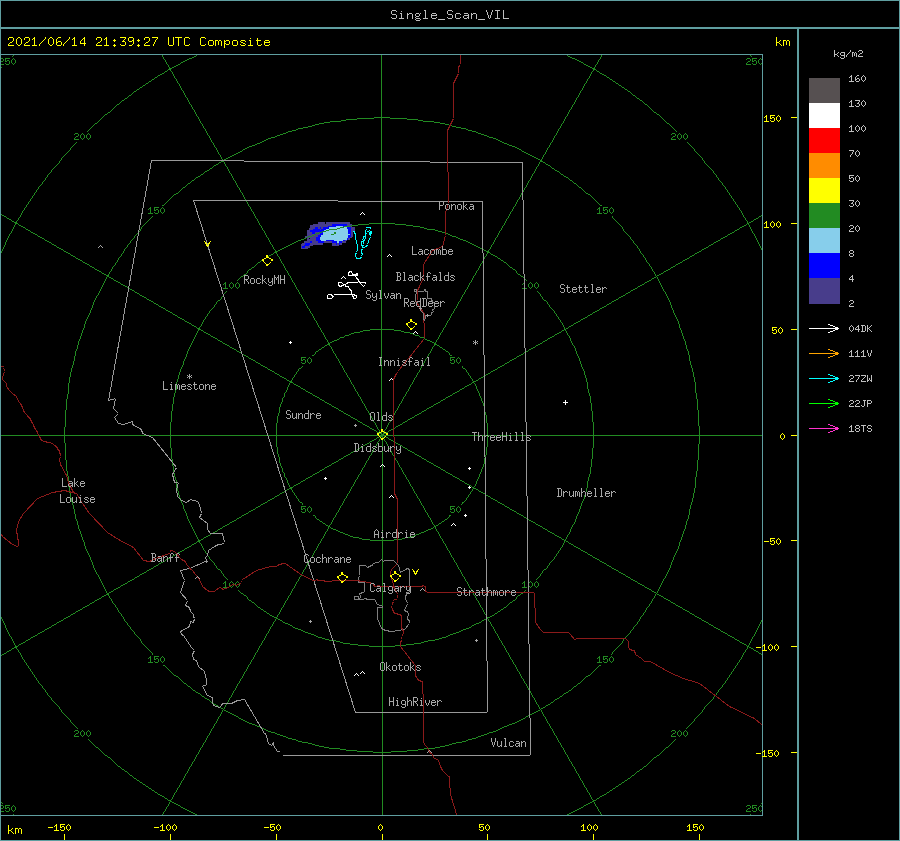Click the 27ZW legend label

tap(860, 379)
